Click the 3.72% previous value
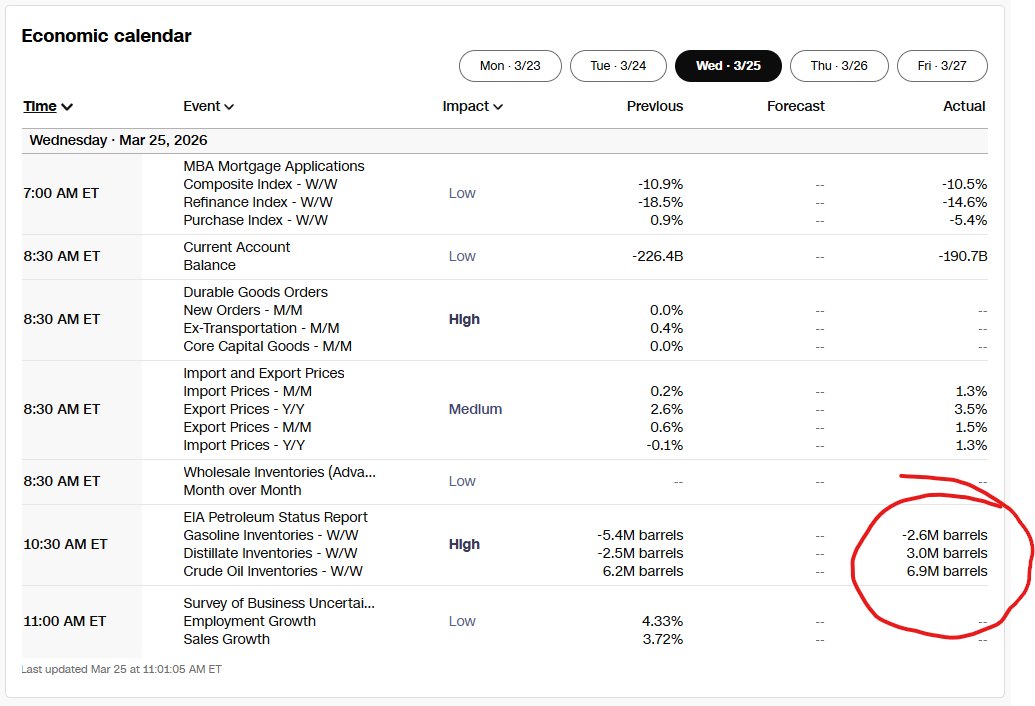Screen dimensions: 1035x706 [x=662, y=639]
